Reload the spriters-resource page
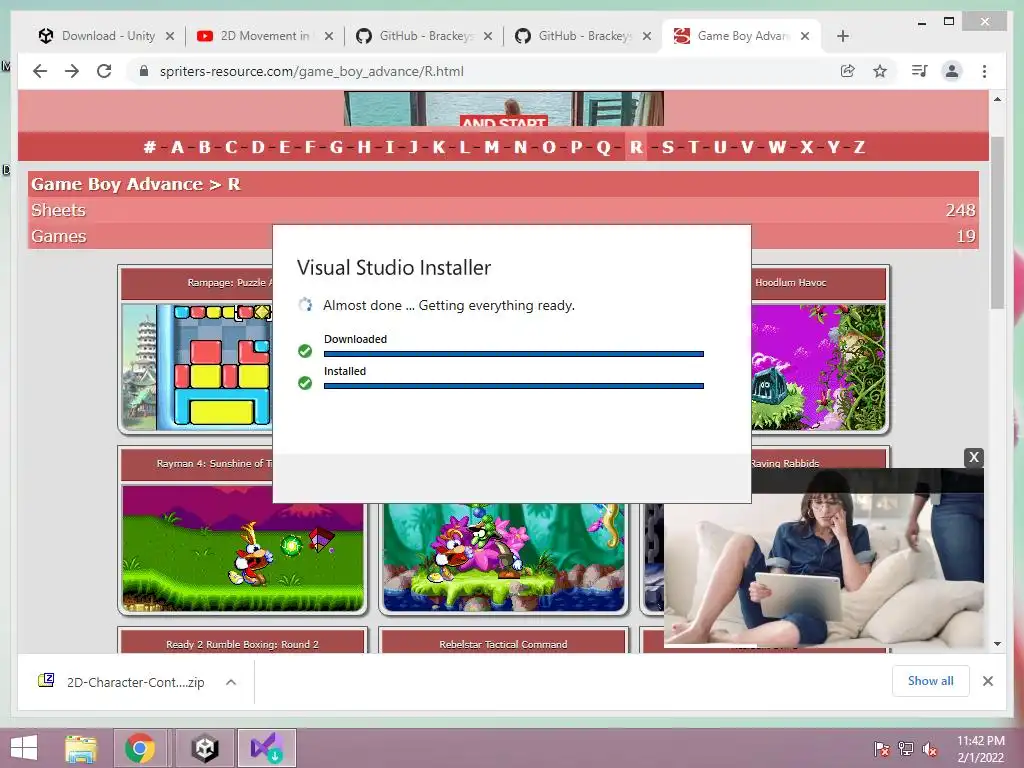 [104, 71]
